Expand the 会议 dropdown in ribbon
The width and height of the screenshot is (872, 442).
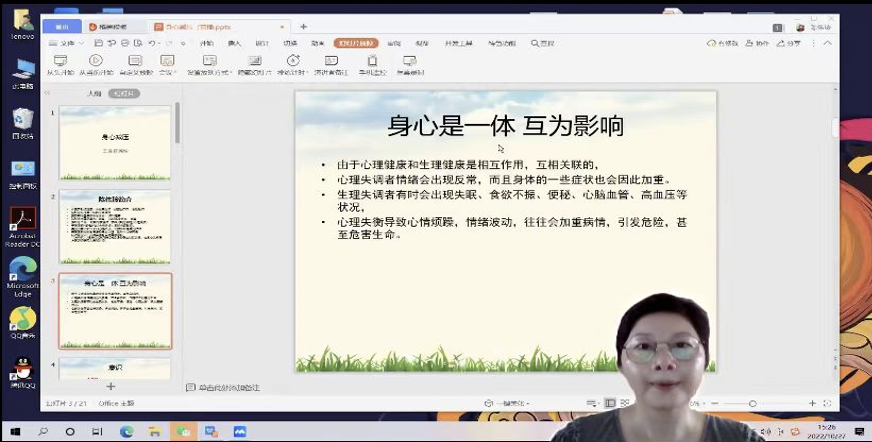tap(167, 65)
